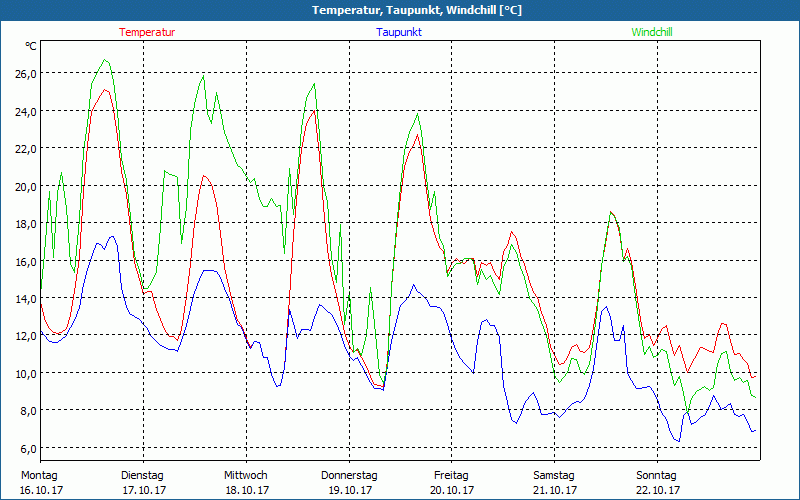
Task: Click the Freitag day label
Action: (x=452, y=476)
